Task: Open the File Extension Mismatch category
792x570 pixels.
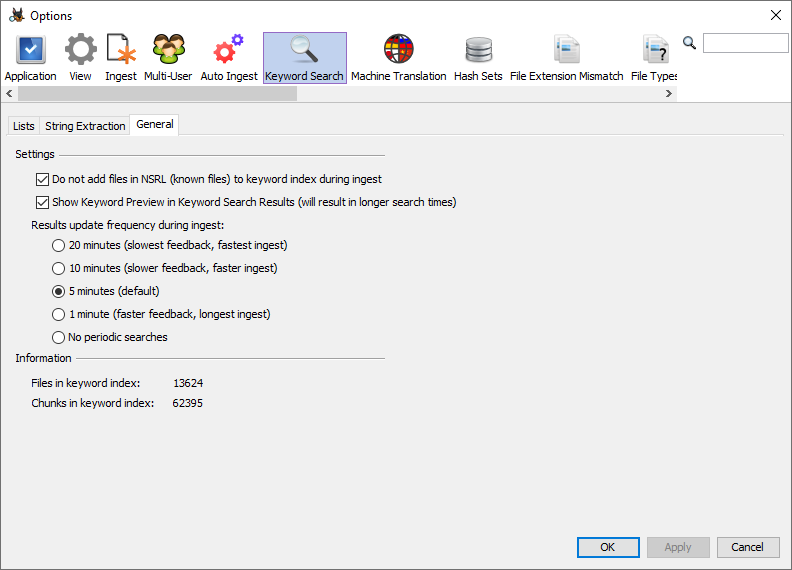Action: 567,58
